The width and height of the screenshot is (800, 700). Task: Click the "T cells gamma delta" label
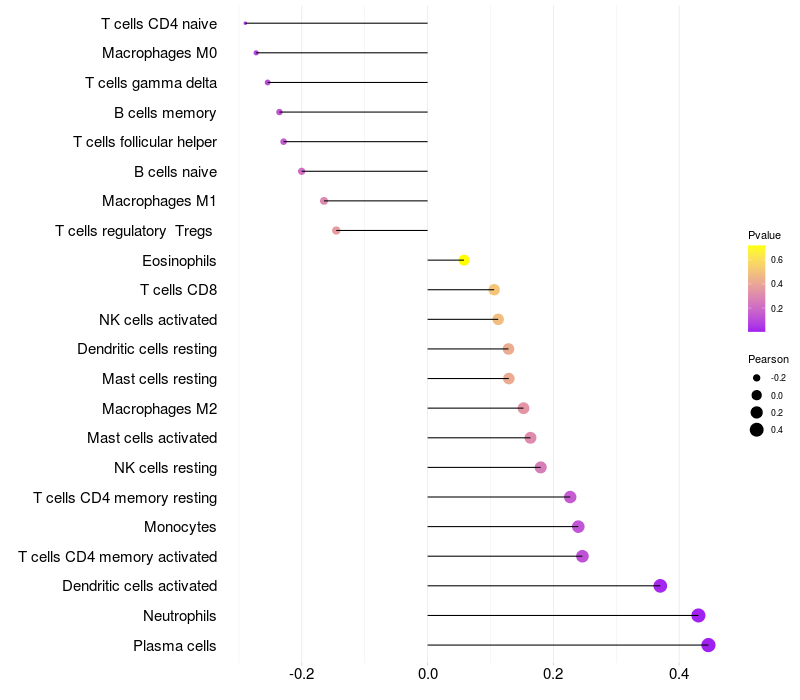point(151,83)
